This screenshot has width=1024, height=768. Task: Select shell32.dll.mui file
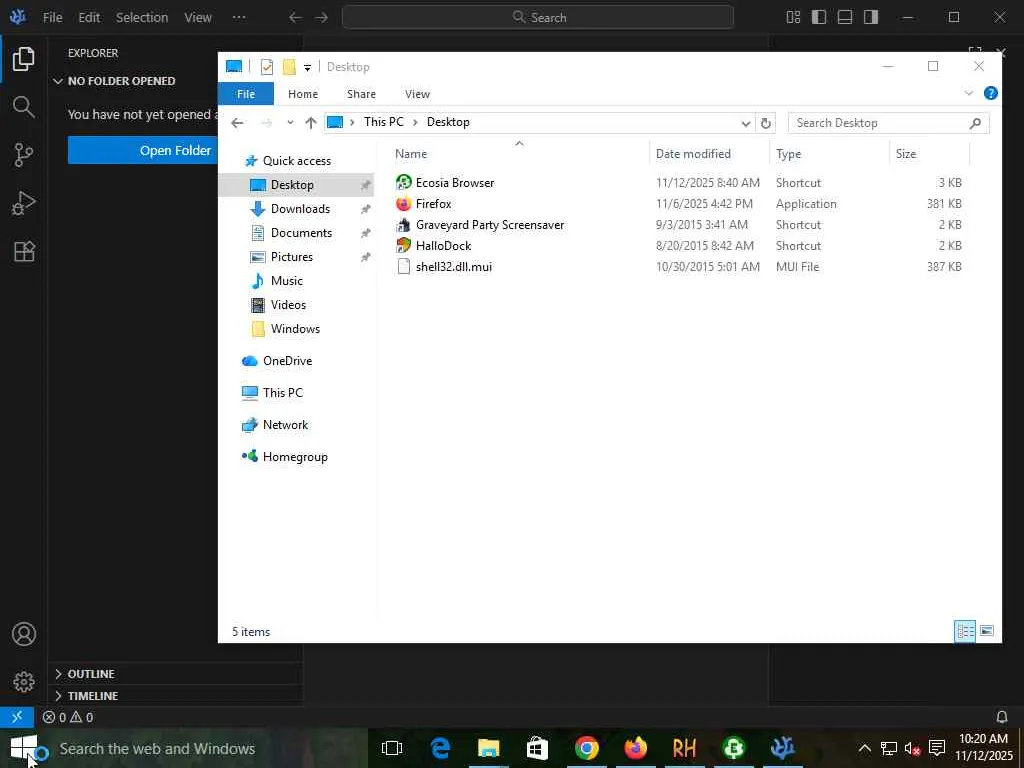[x=454, y=266]
